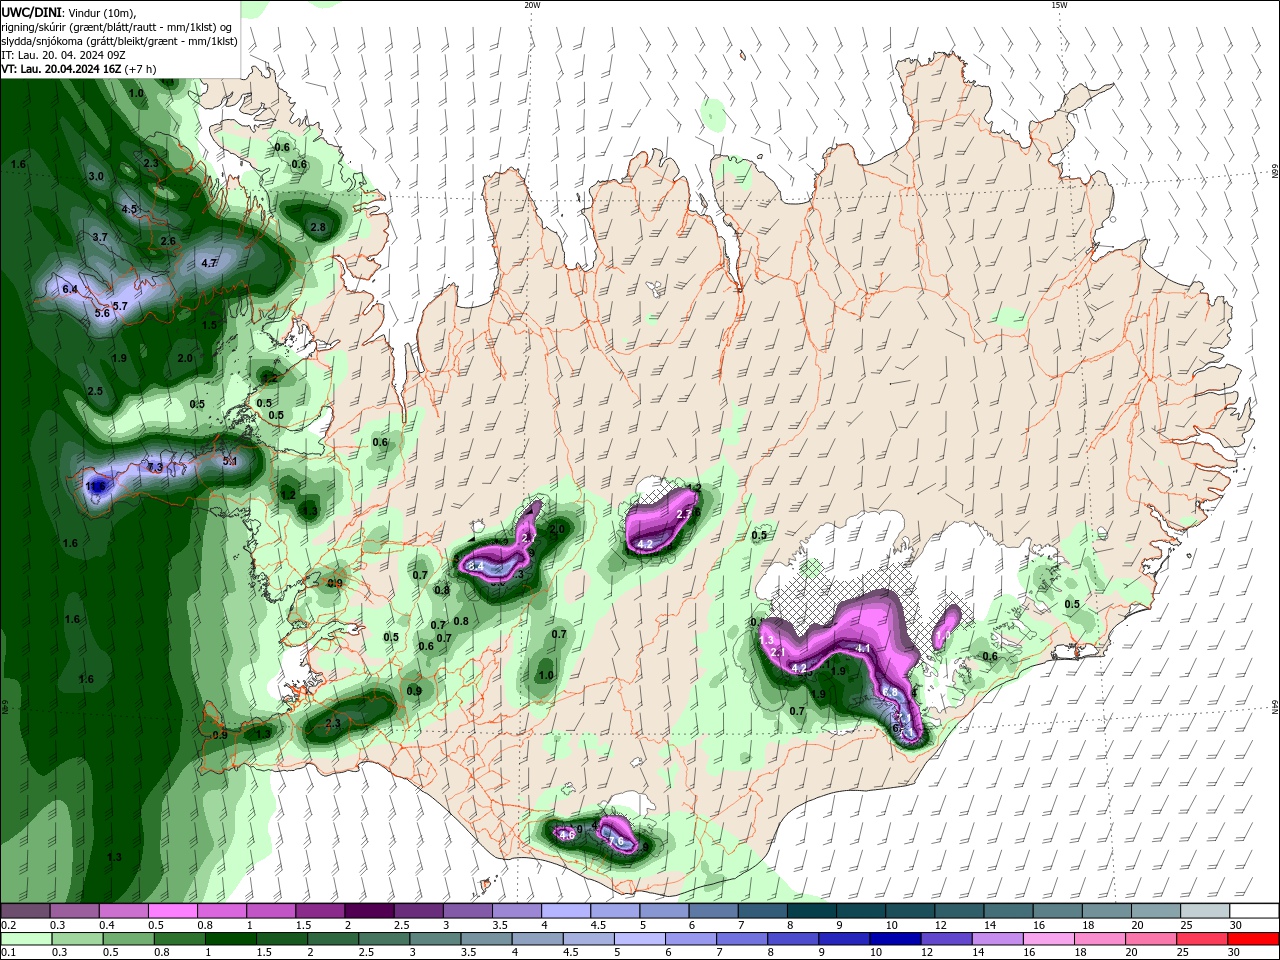Pick violet swatch between 12 and 14, lower legend

(945, 939)
